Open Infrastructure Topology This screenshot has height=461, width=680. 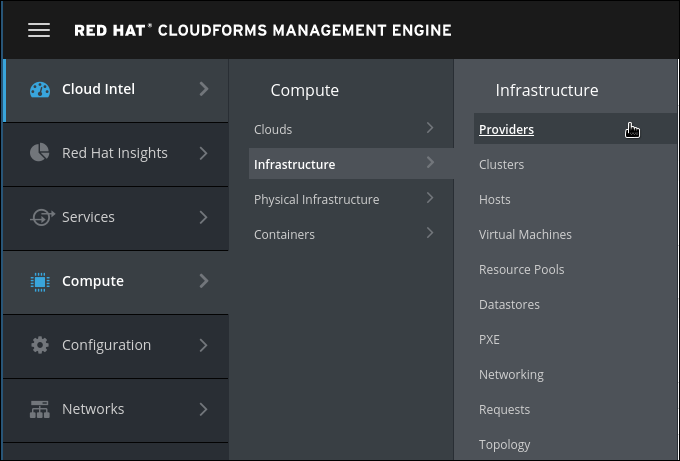point(504,445)
